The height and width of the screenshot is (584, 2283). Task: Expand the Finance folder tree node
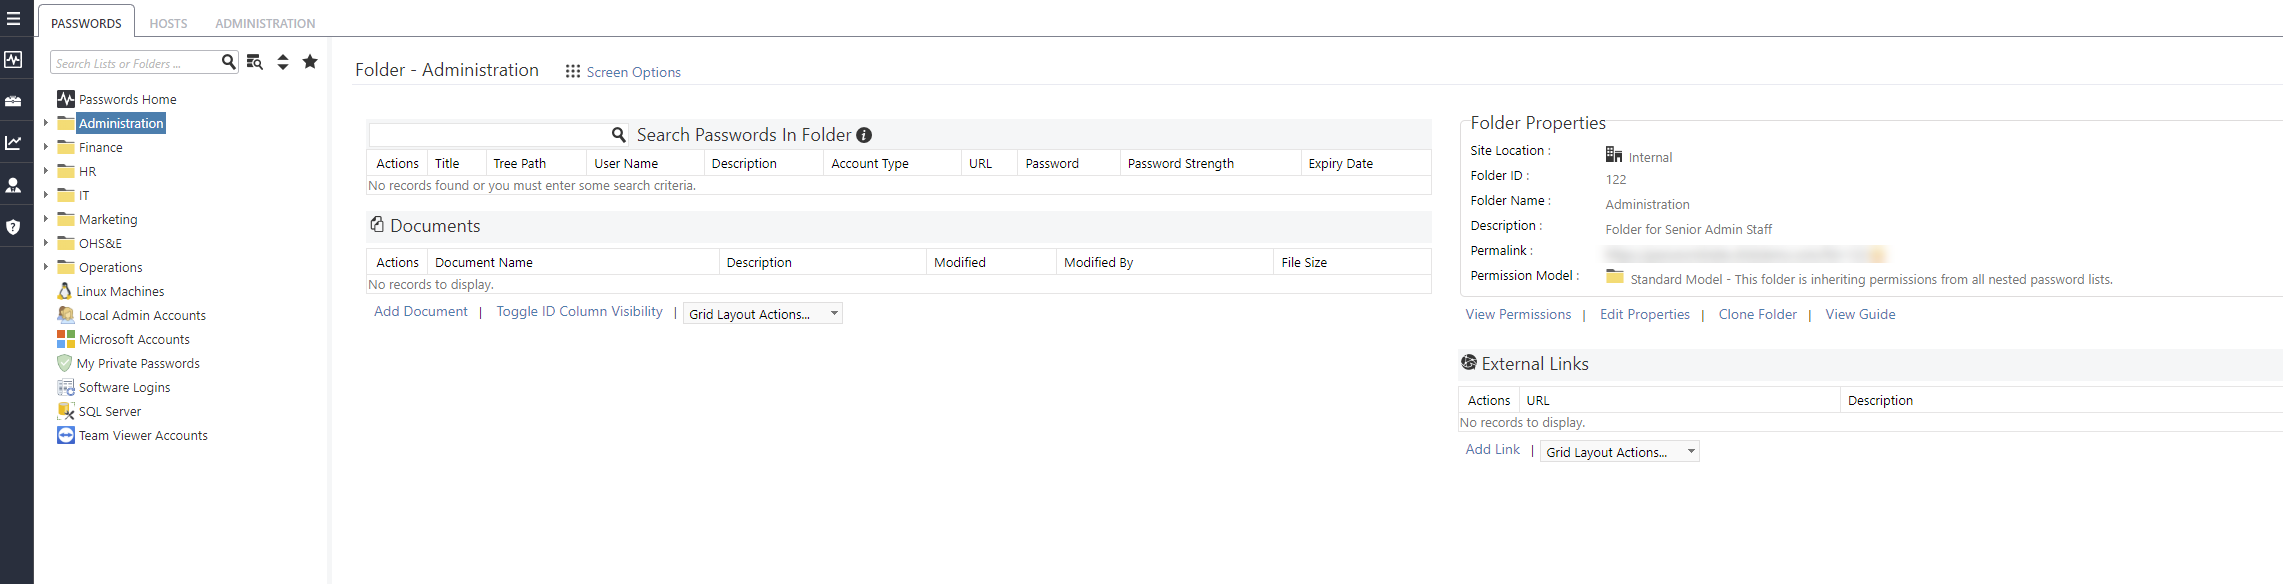46,147
